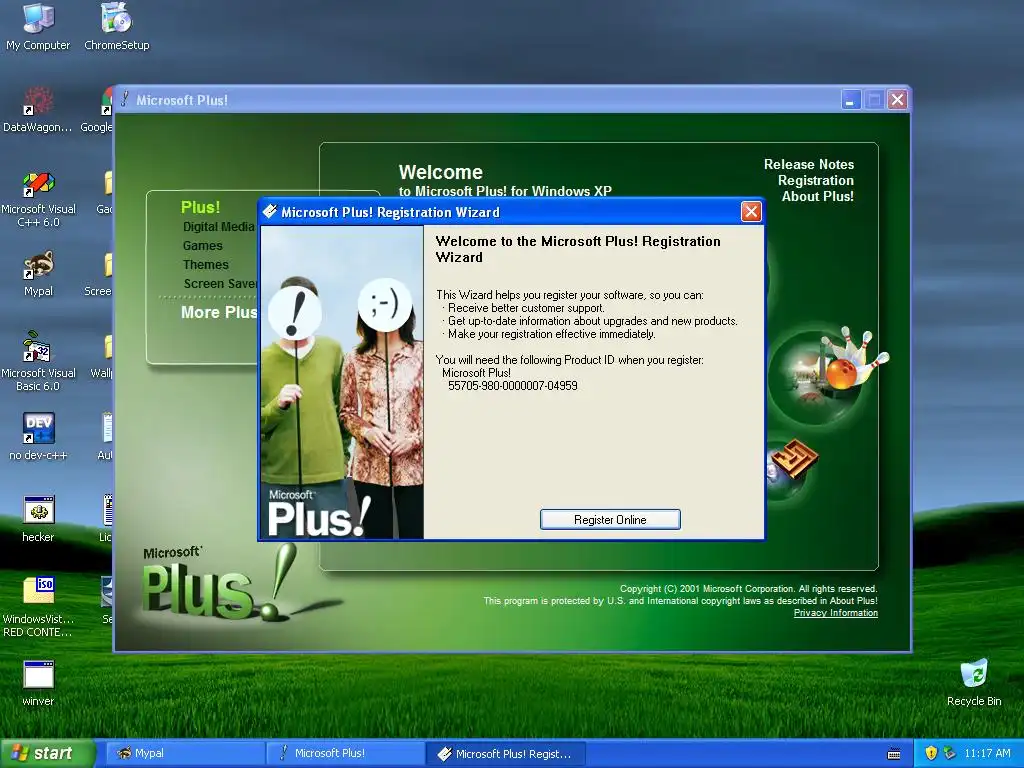Open hecker desktop icon
Screen dimensions: 1024x768
38,519
